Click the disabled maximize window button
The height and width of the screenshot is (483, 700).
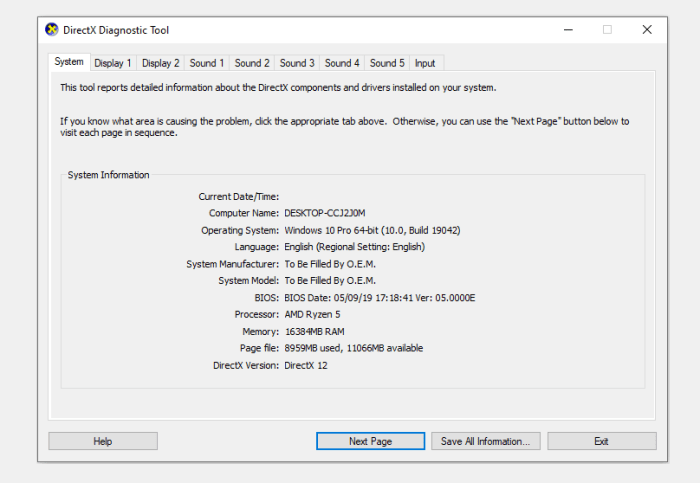coord(607,30)
